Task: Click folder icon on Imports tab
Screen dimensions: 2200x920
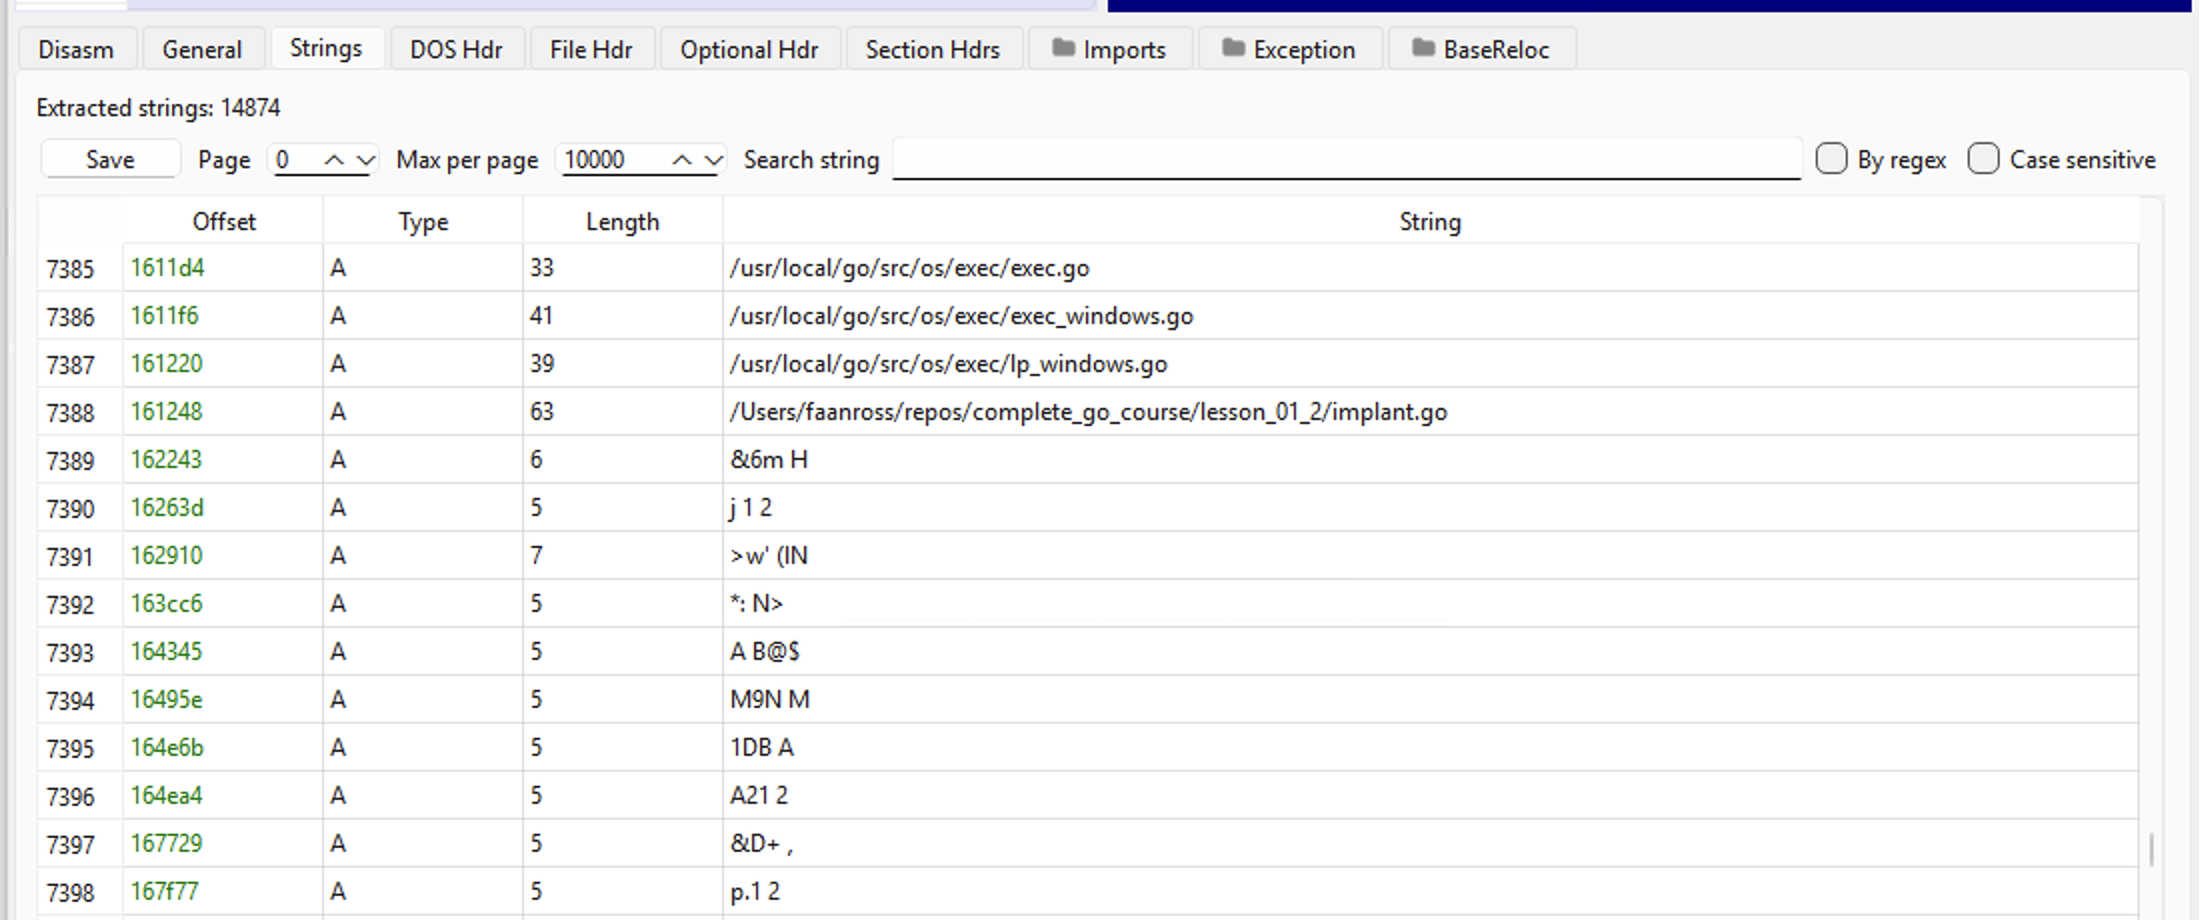Action: pos(1063,48)
